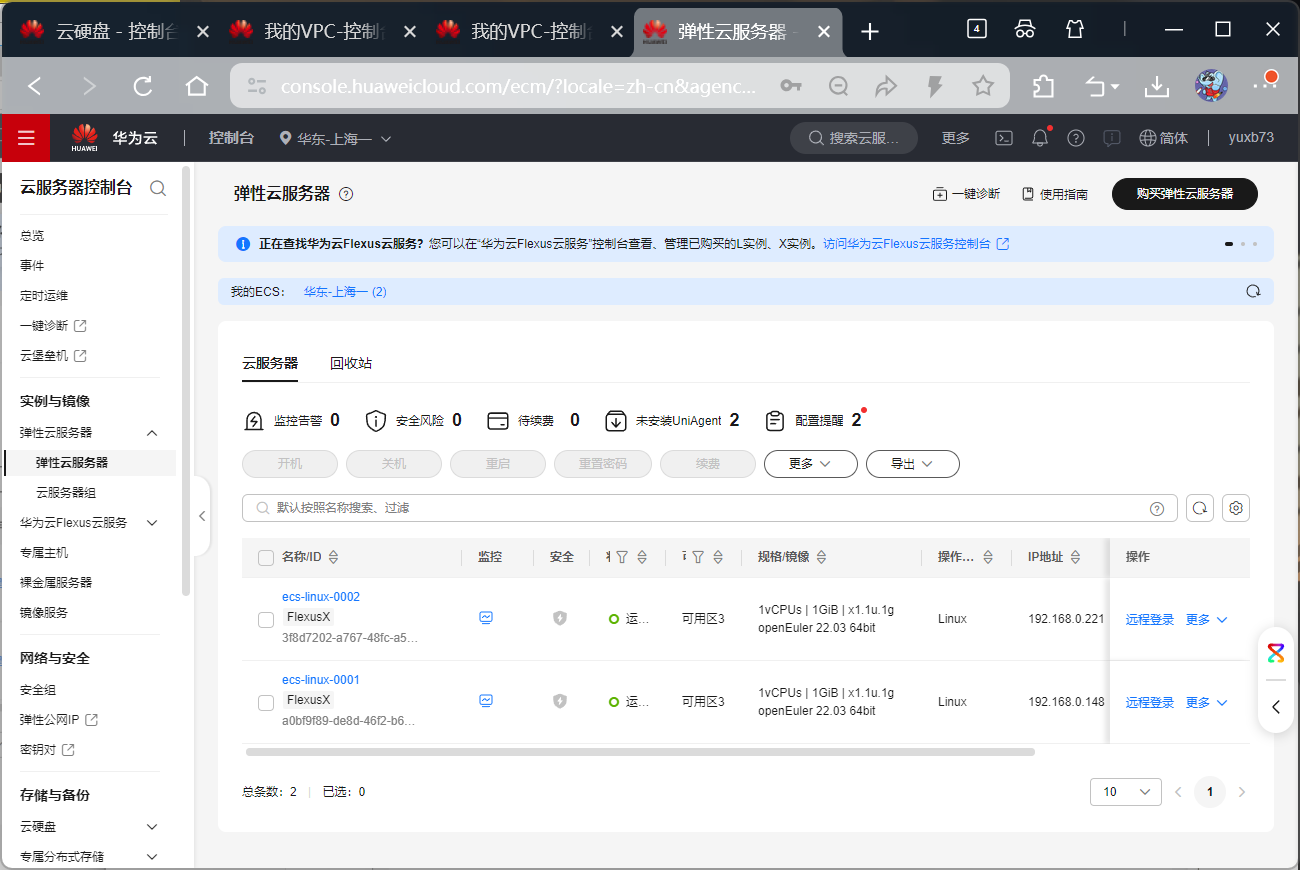Open monitoring chart for ecs-linux-0002
Image resolution: width=1300 pixels, height=870 pixels.
486,618
